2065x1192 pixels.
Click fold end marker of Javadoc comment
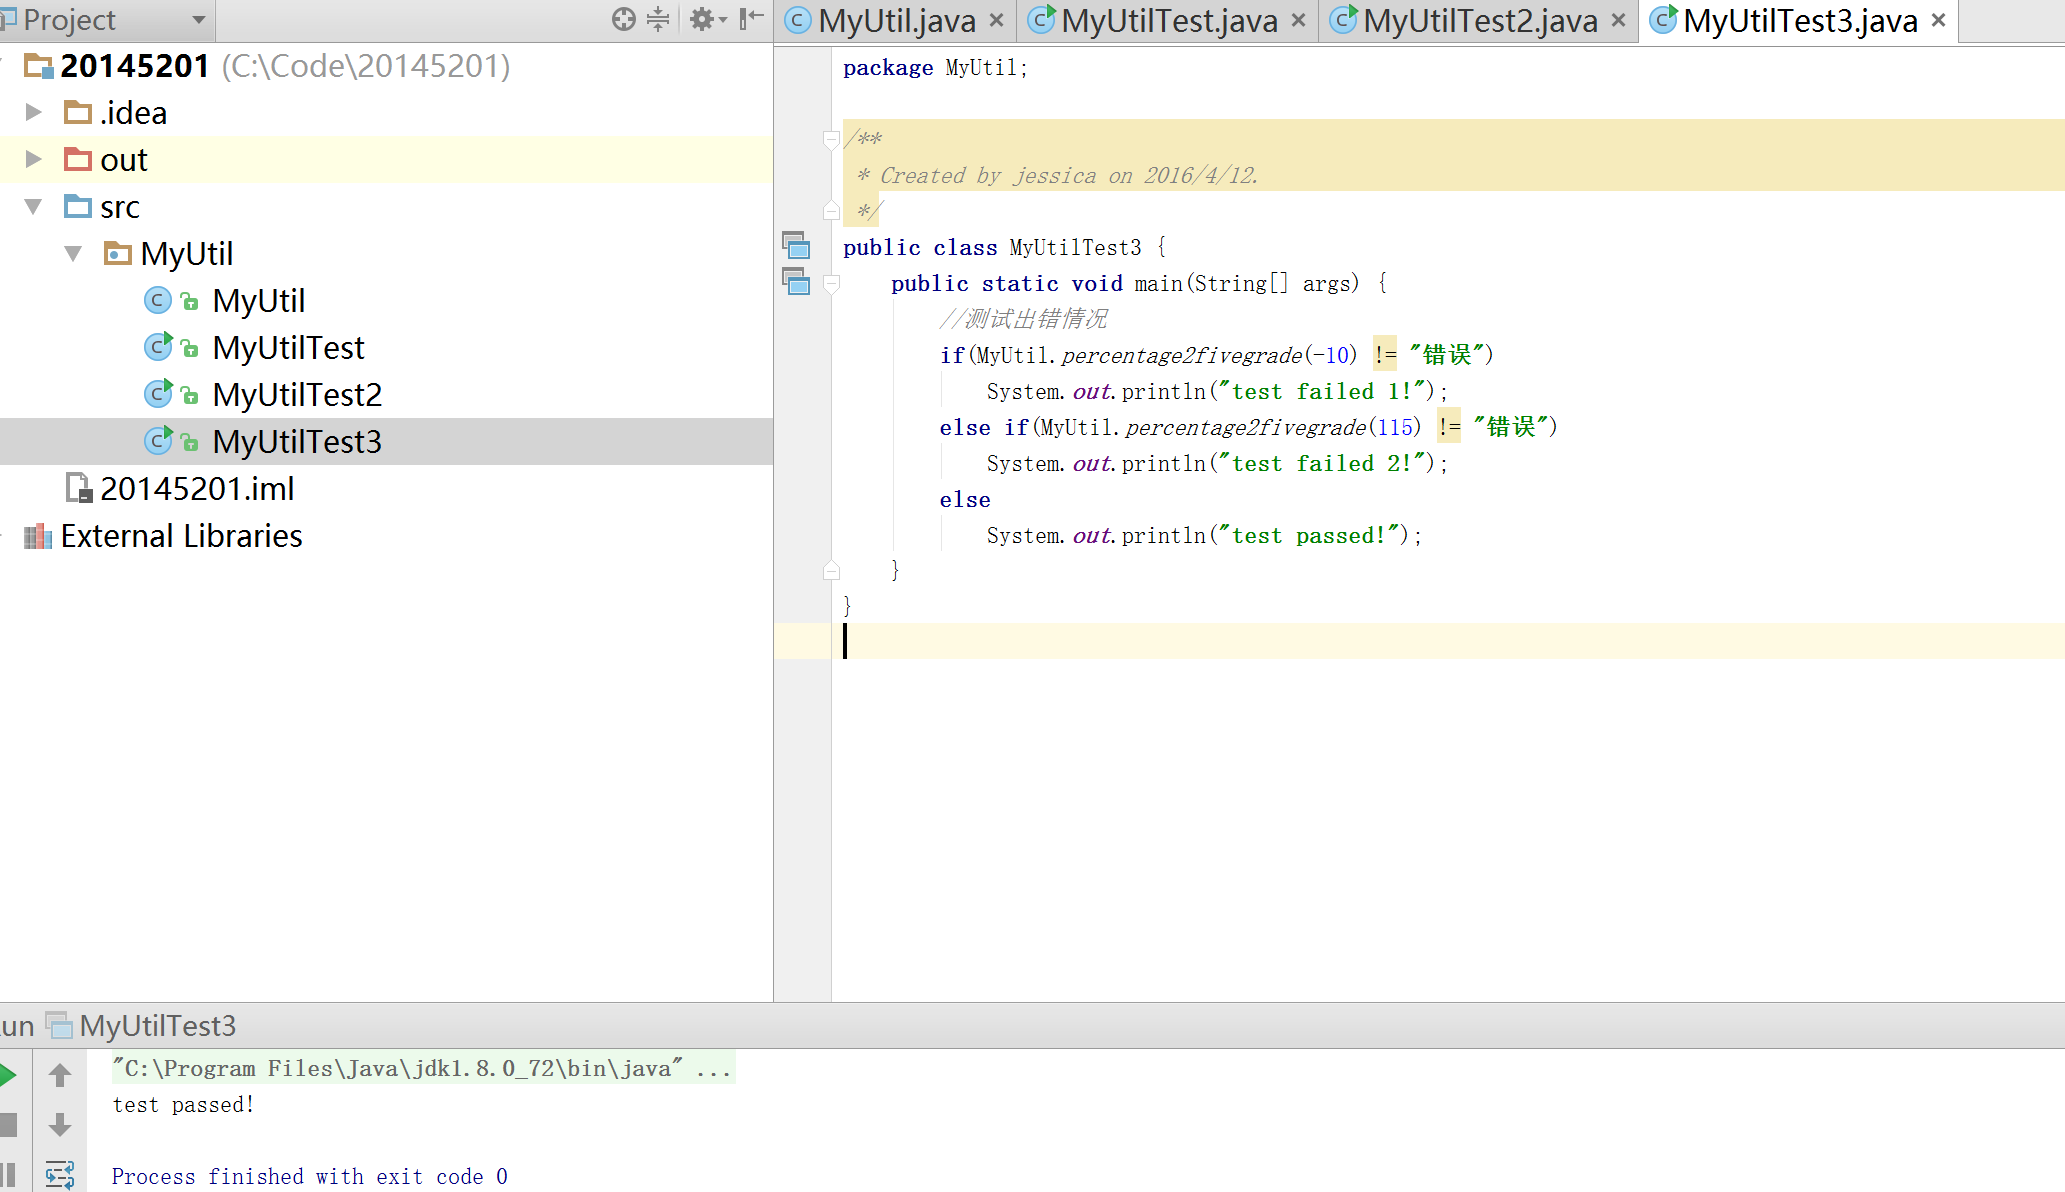pos(830,210)
